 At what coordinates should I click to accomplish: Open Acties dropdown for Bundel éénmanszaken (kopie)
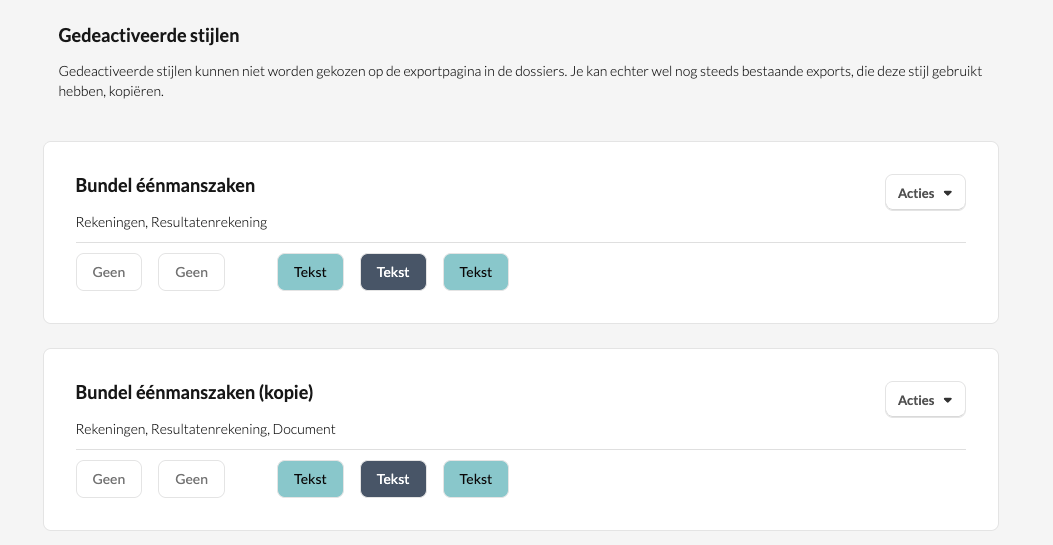(924, 400)
